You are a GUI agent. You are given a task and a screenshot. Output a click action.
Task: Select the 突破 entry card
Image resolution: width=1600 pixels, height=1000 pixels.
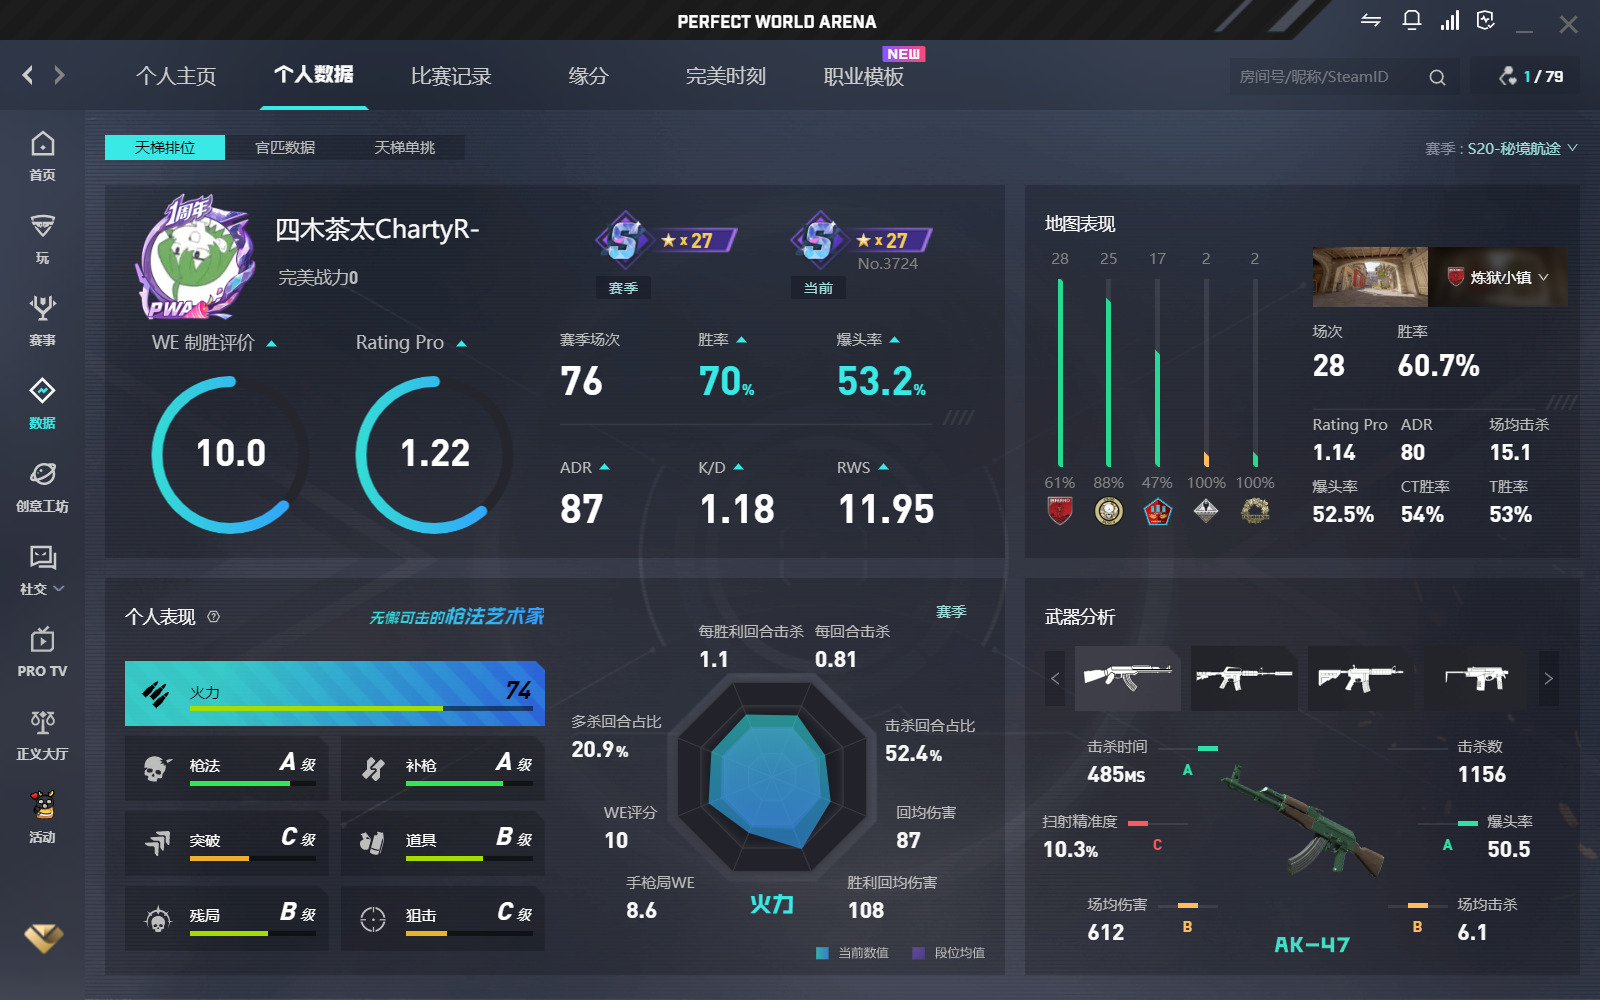227,843
